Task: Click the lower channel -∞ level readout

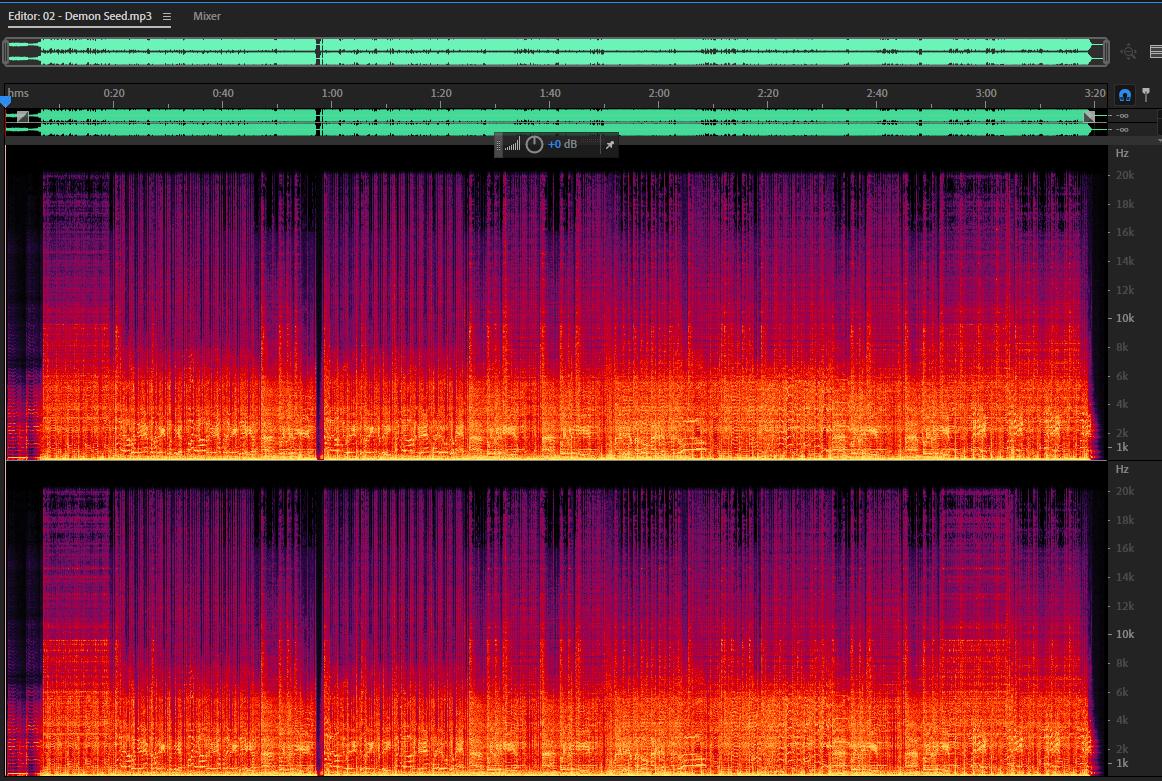Action: (x=1122, y=130)
